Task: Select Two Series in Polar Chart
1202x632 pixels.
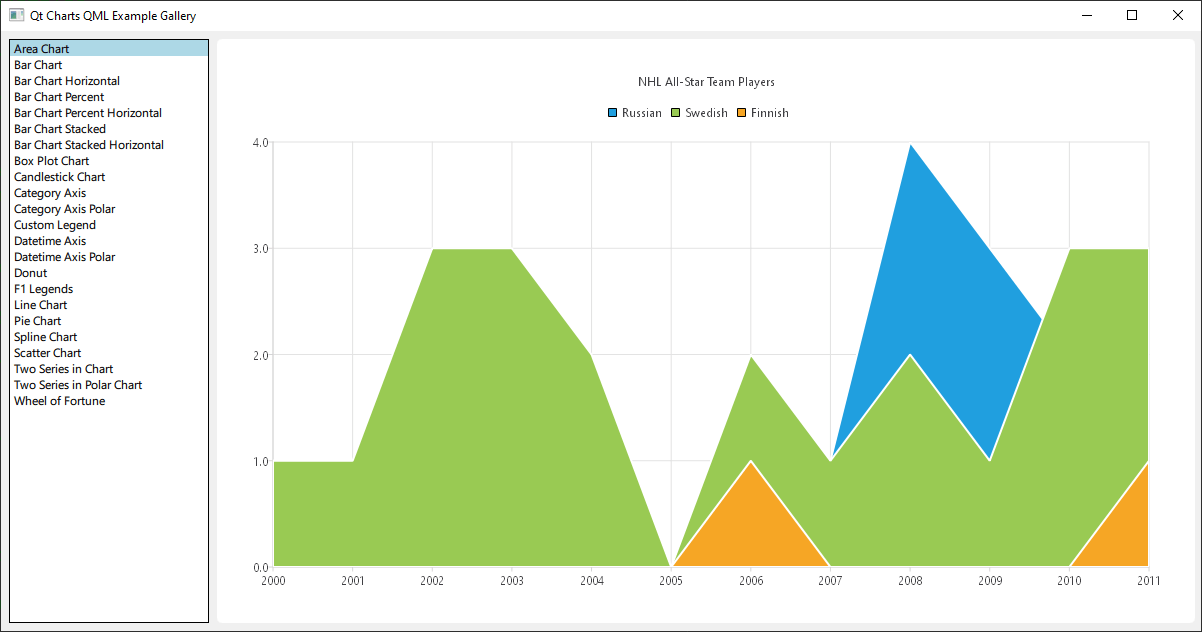Action: [77, 384]
